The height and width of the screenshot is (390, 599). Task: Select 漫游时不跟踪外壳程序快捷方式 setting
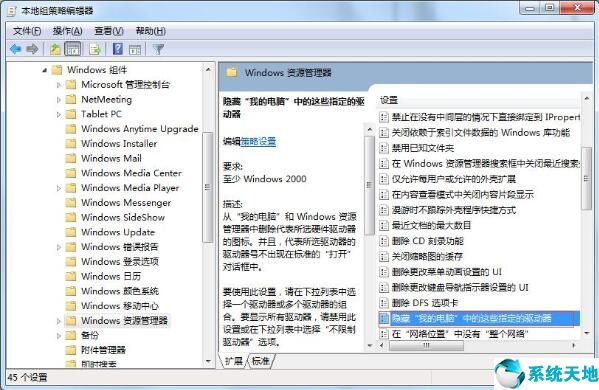453,210
